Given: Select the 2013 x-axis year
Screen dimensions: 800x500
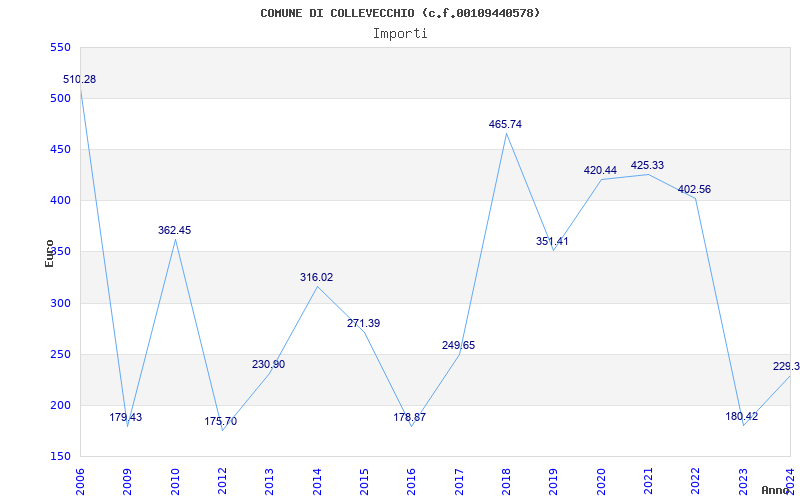Looking at the screenshot, I should (269, 481).
